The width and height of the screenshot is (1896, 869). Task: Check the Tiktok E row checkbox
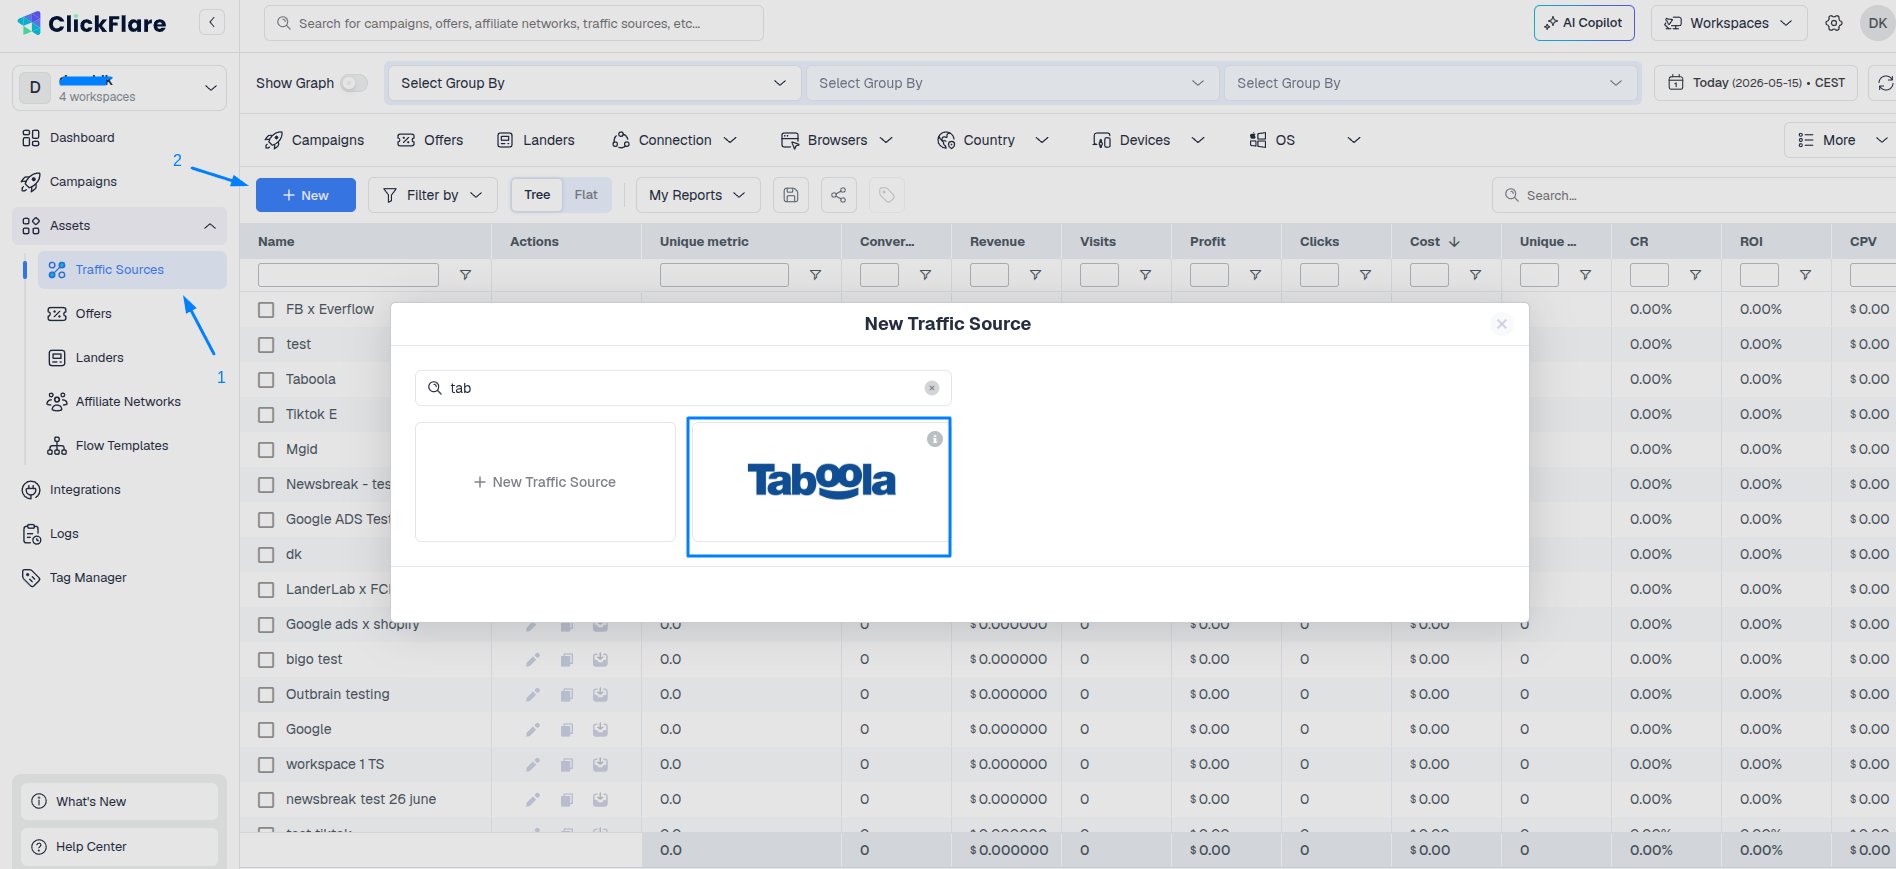[x=266, y=415]
